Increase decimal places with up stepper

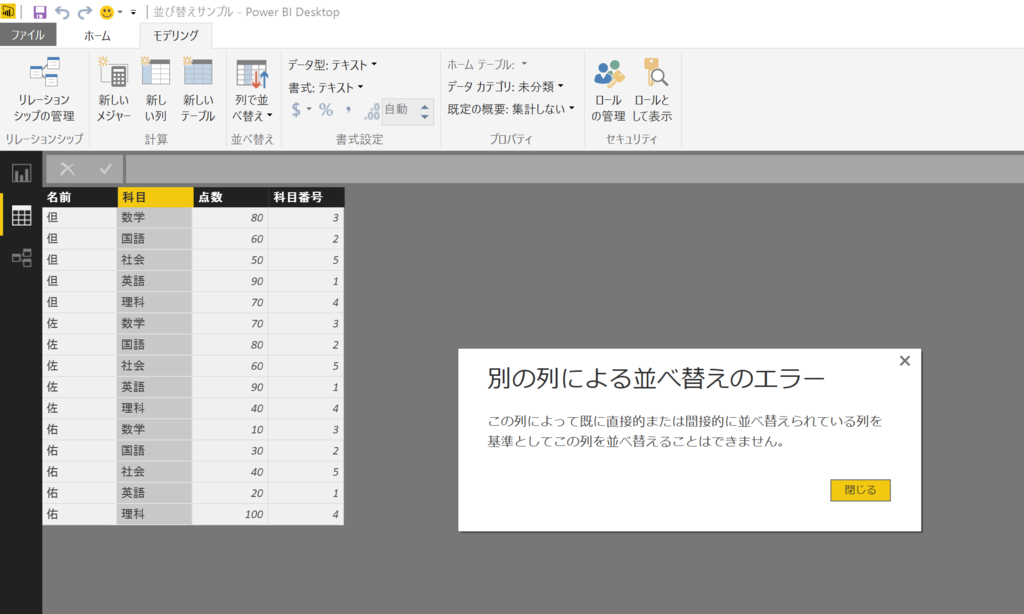(424, 105)
